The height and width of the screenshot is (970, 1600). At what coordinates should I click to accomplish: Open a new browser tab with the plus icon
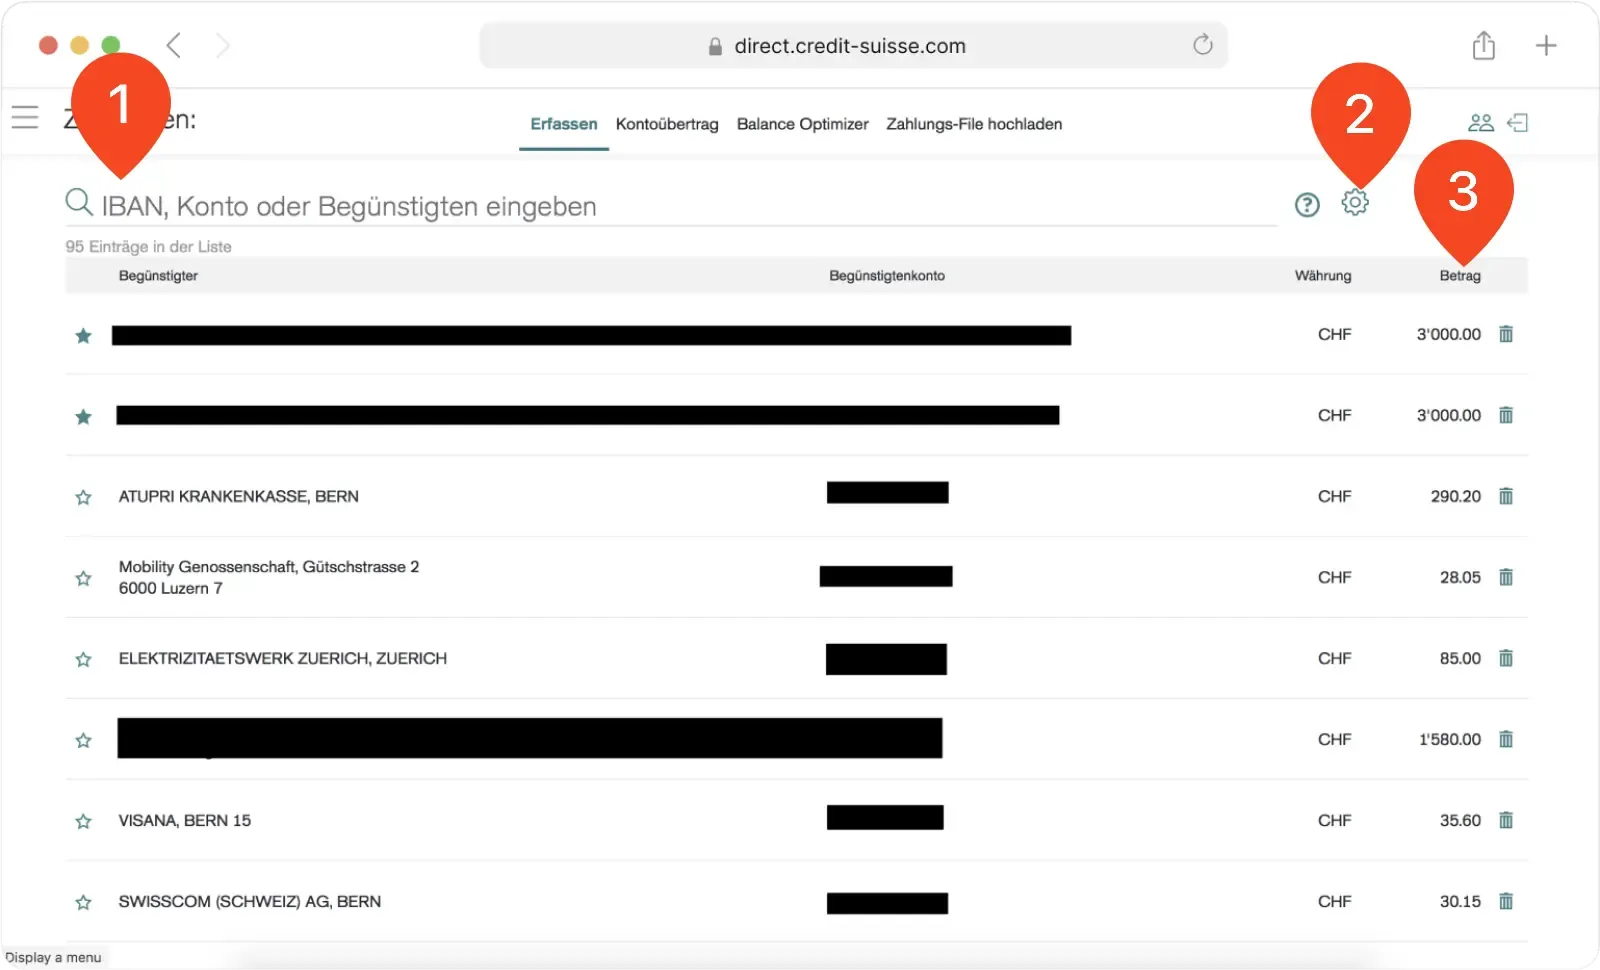pyautogui.click(x=1547, y=45)
